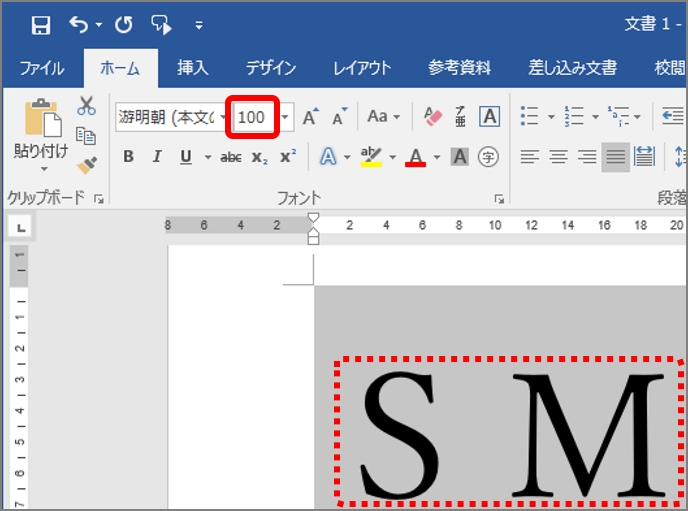This screenshot has width=688, height=511.
Task: Open the 参考資料 tab
Action: (459, 68)
